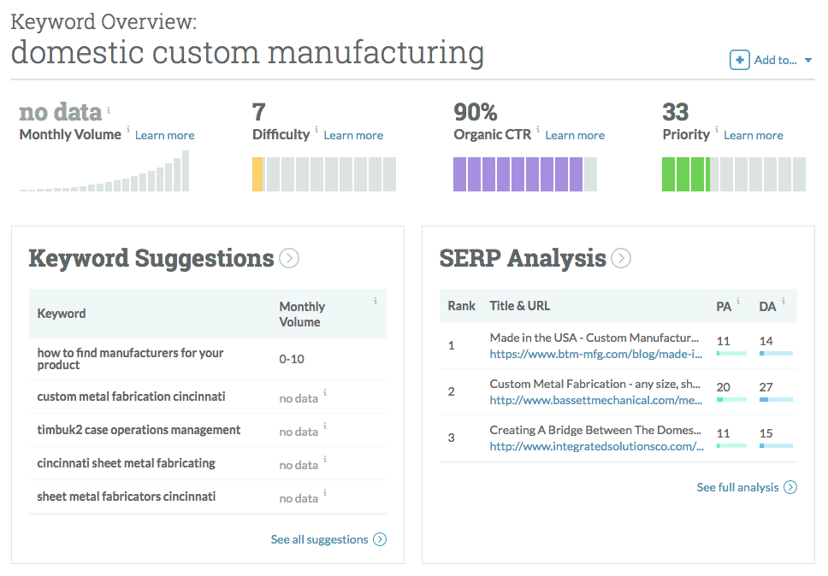The height and width of the screenshot is (576, 828).
Task: Click PA value 11 for integratedsolutionsco result
Action: pyautogui.click(x=723, y=433)
